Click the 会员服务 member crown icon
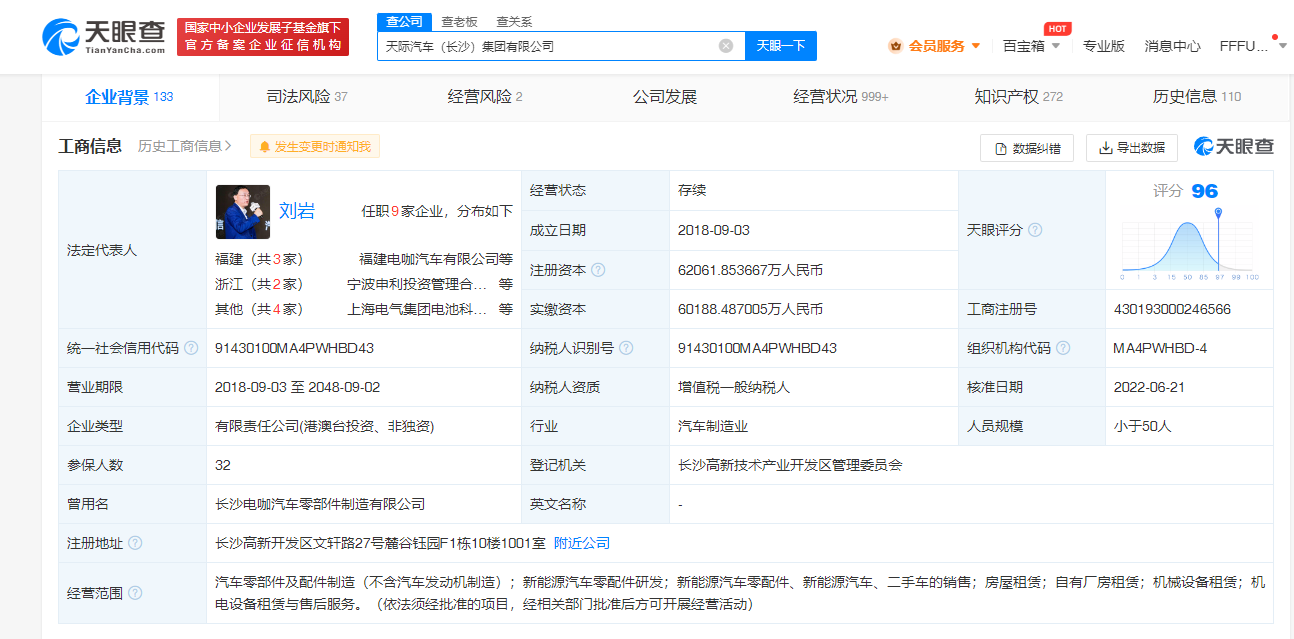Screen dimensions: 1294x639 point(895,46)
